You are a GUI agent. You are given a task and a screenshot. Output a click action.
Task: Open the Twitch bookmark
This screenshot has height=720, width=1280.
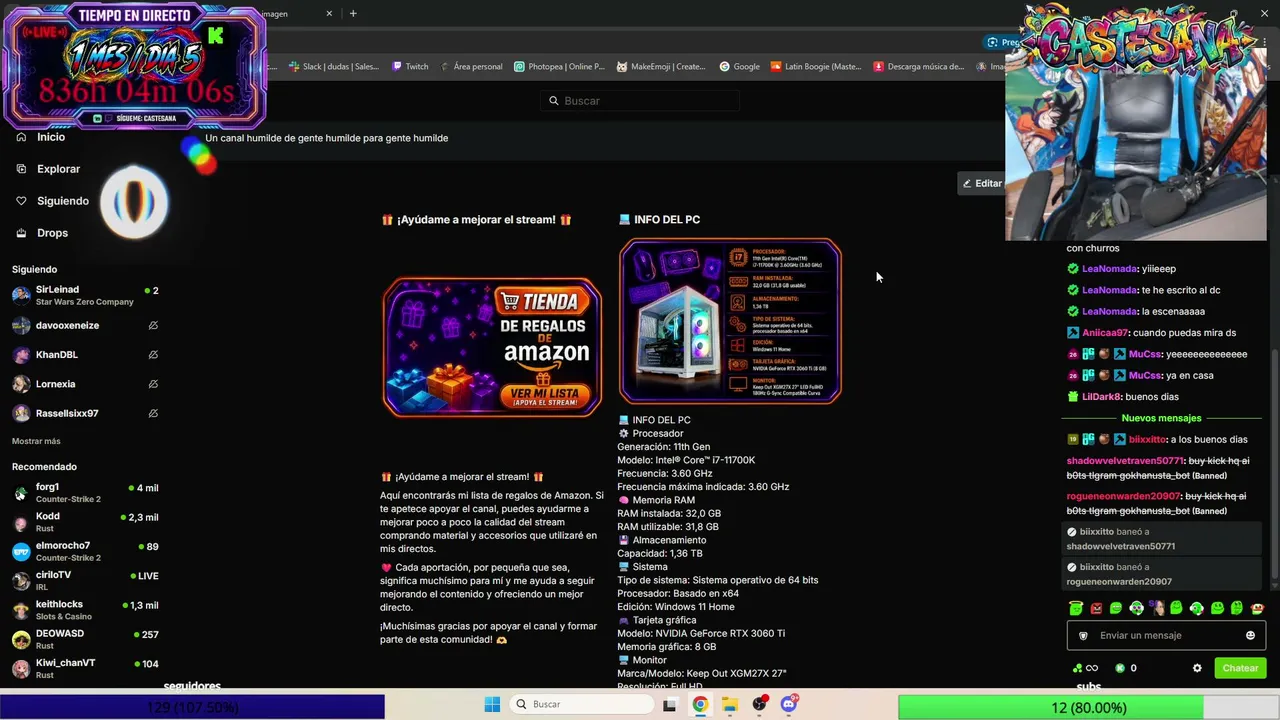(x=410, y=67)
